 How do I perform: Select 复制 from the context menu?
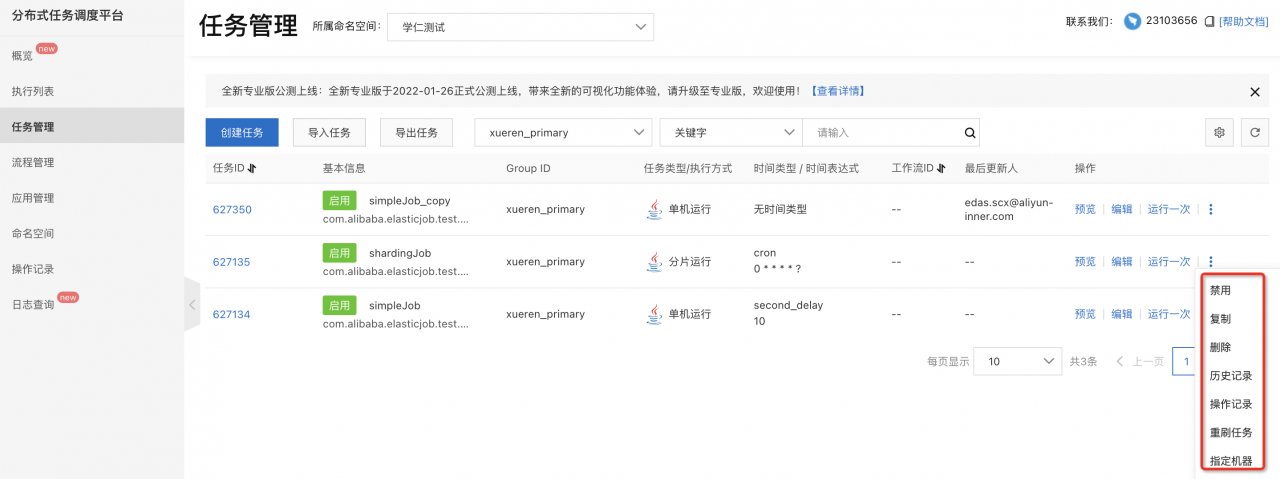[x=1220, y=318]
